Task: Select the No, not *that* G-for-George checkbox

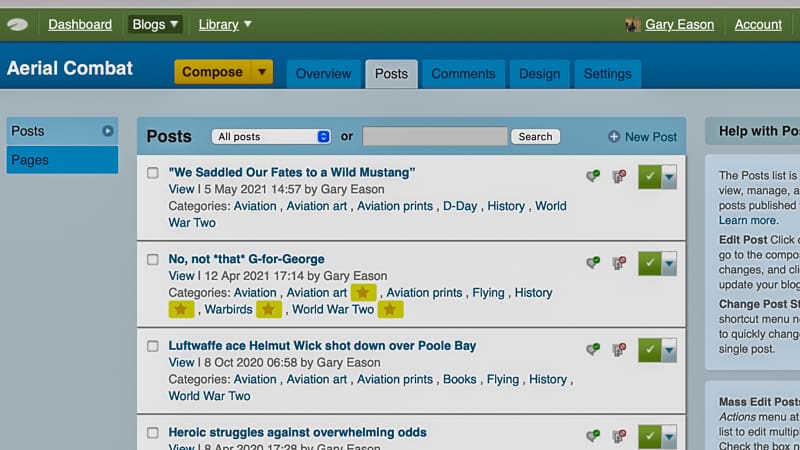Action: [153, 260]
